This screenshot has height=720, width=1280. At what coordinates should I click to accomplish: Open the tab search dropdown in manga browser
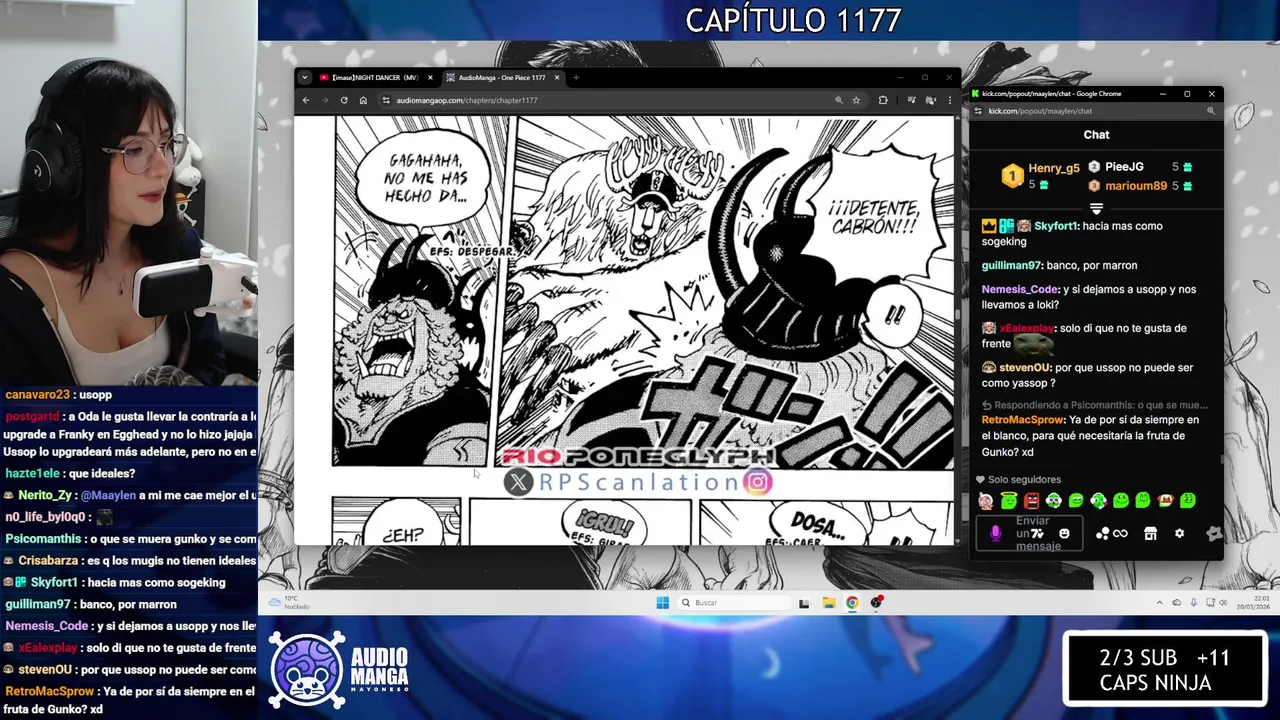[x=306, y=78]
